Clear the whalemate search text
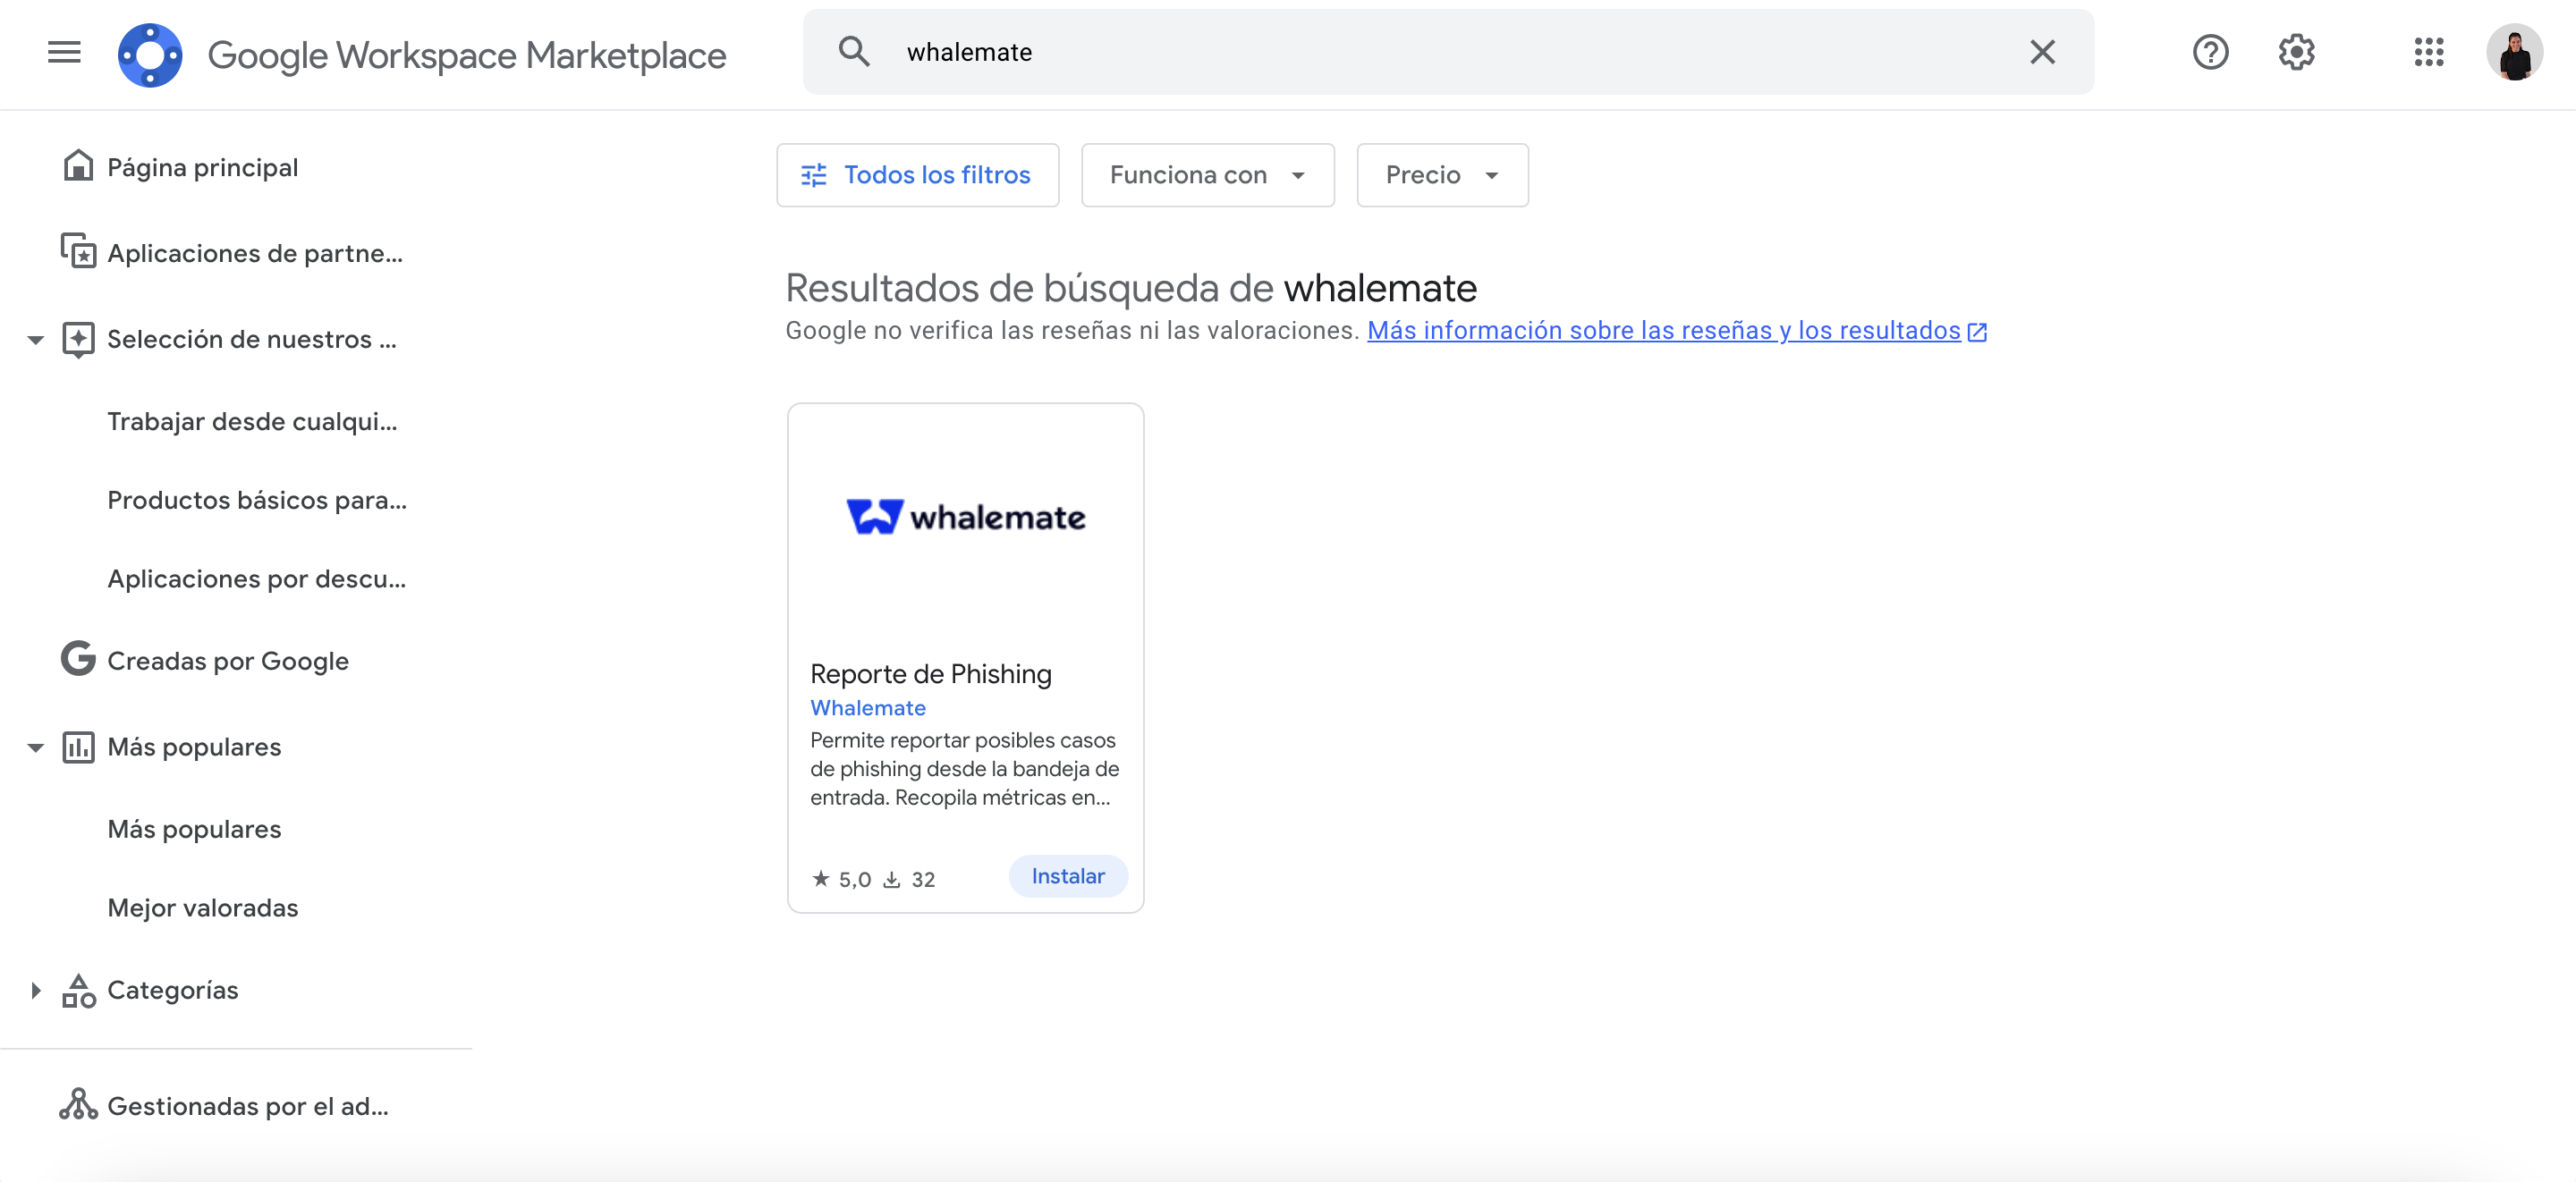The width and height of the screenshot is (2576, 1182). (x=2042, y=52)
